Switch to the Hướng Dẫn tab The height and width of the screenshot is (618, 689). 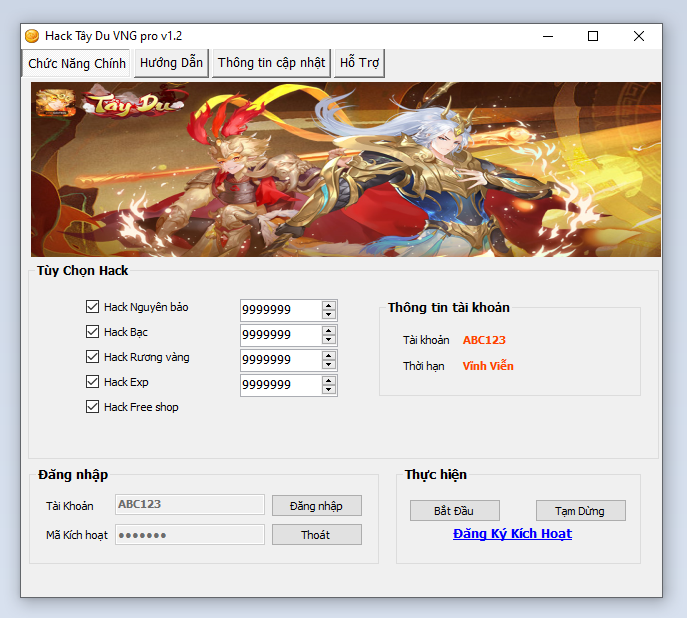pos(171,63)
